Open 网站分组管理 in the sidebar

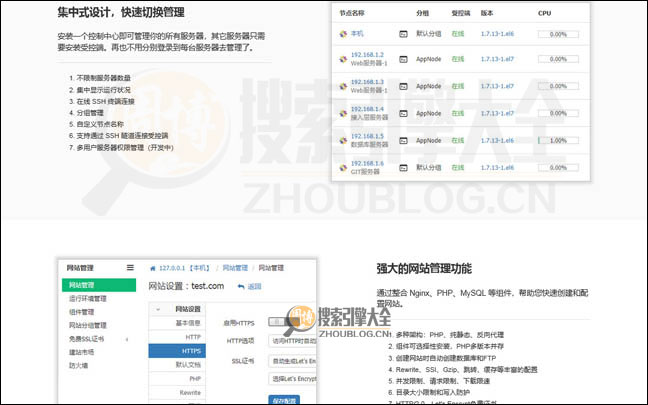pos(88,325)
